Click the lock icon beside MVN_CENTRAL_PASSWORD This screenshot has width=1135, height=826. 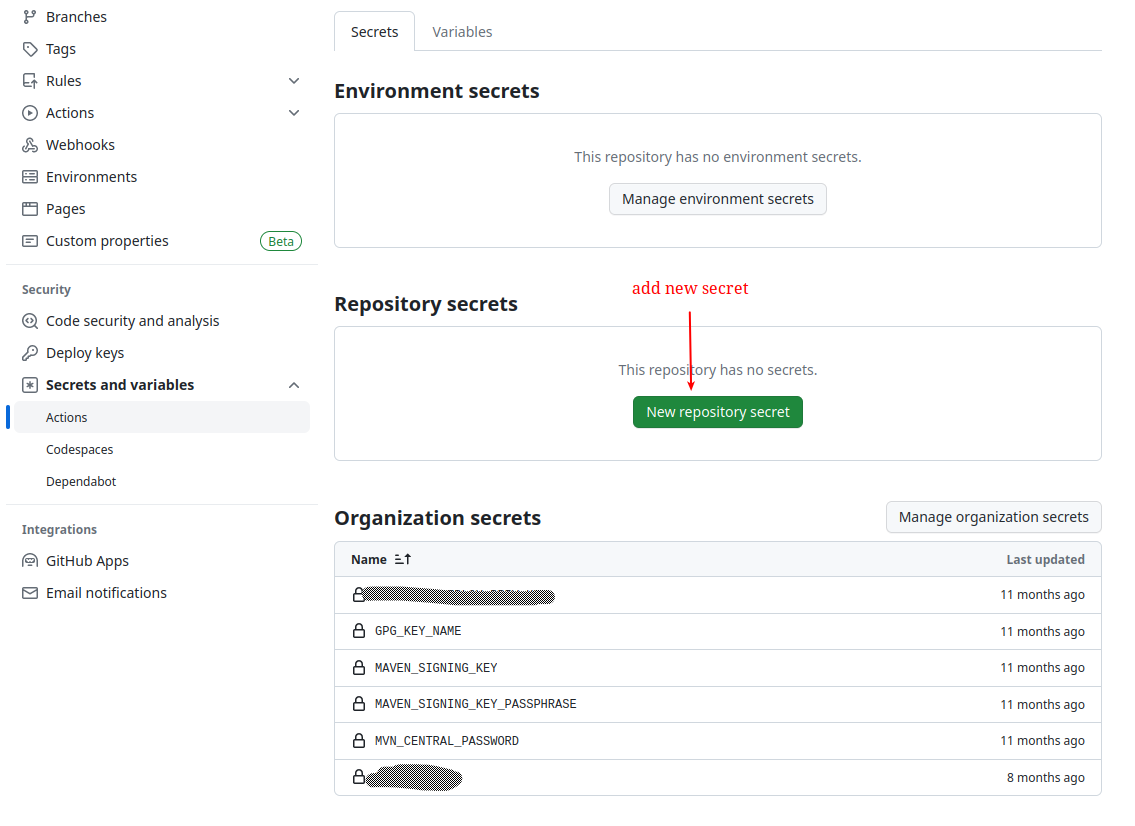[359, 741]
